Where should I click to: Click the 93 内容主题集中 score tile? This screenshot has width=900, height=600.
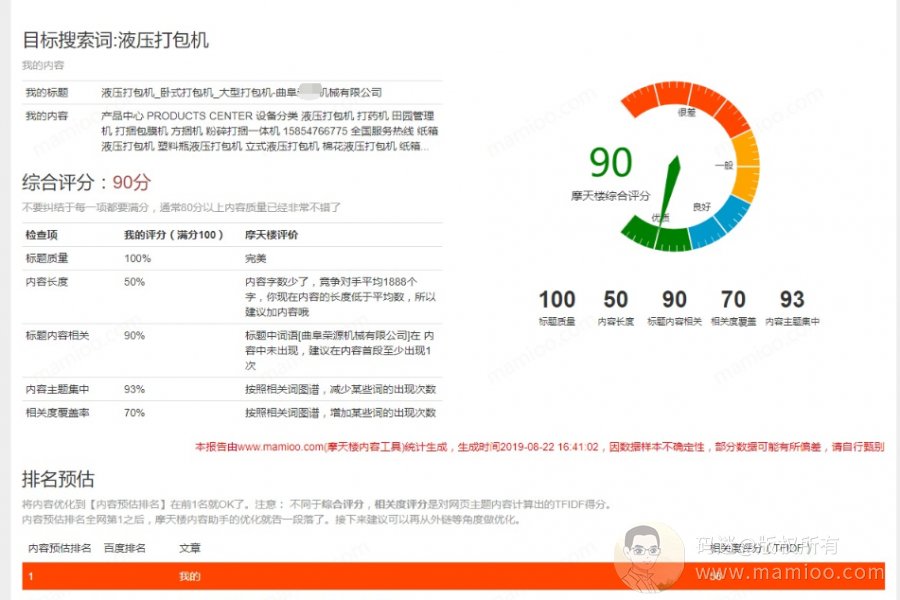(x=792, y=306)
